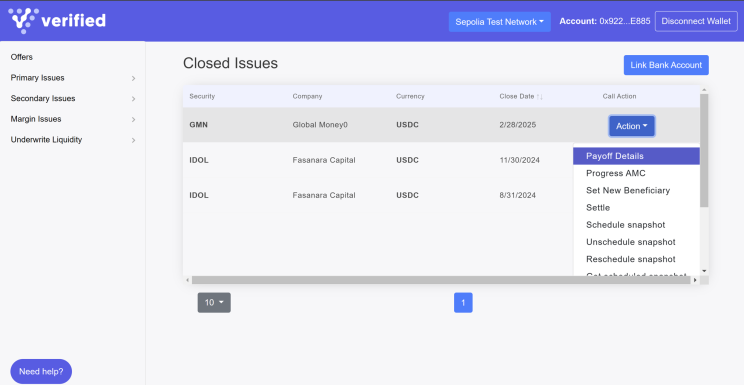This screenshot has height=385, width=744.
Task: Click USDC in the GMN row
Action: coord(408,125)
